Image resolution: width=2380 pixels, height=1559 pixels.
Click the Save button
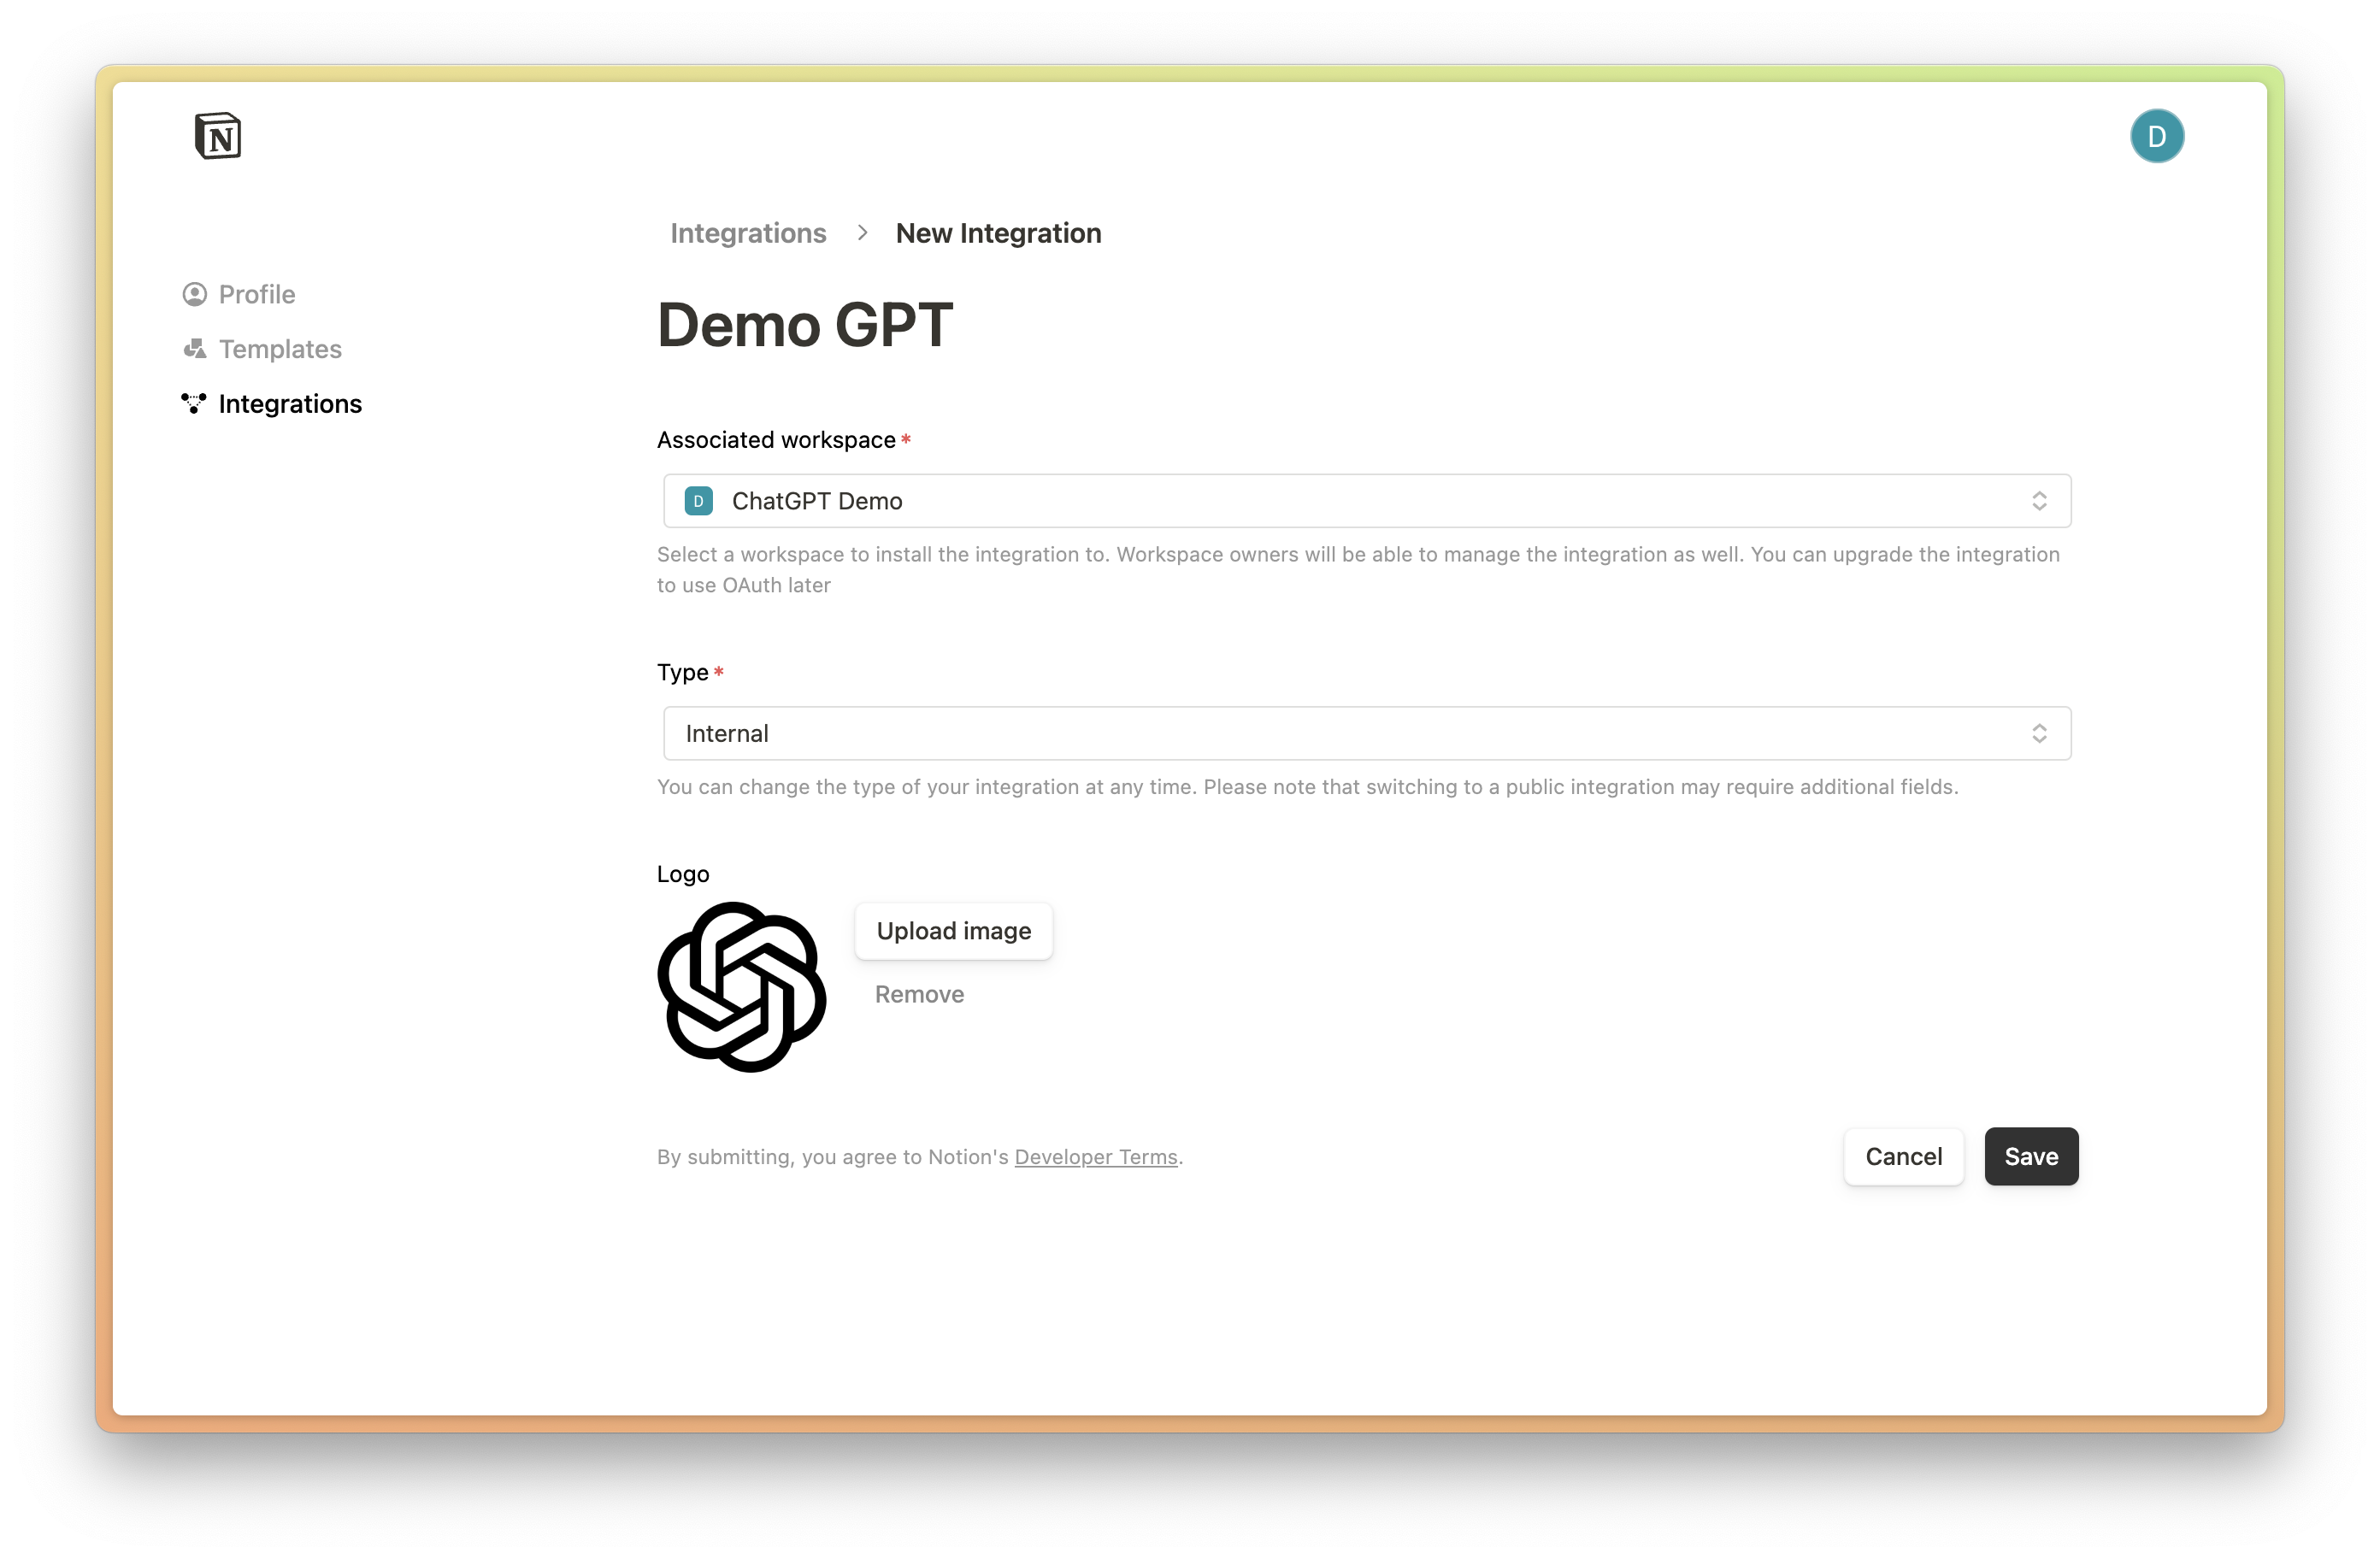pos(2030,1156)
